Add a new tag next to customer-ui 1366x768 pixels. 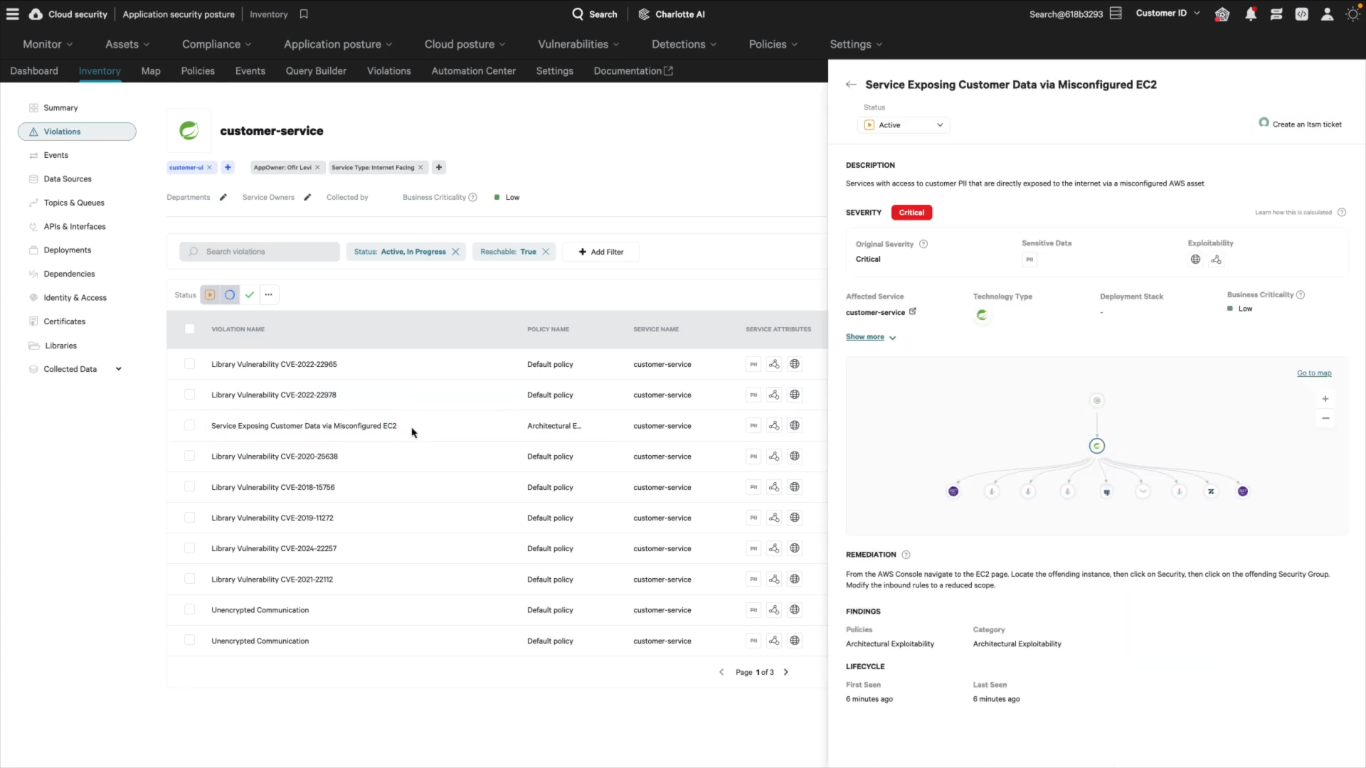click(228, 167)
